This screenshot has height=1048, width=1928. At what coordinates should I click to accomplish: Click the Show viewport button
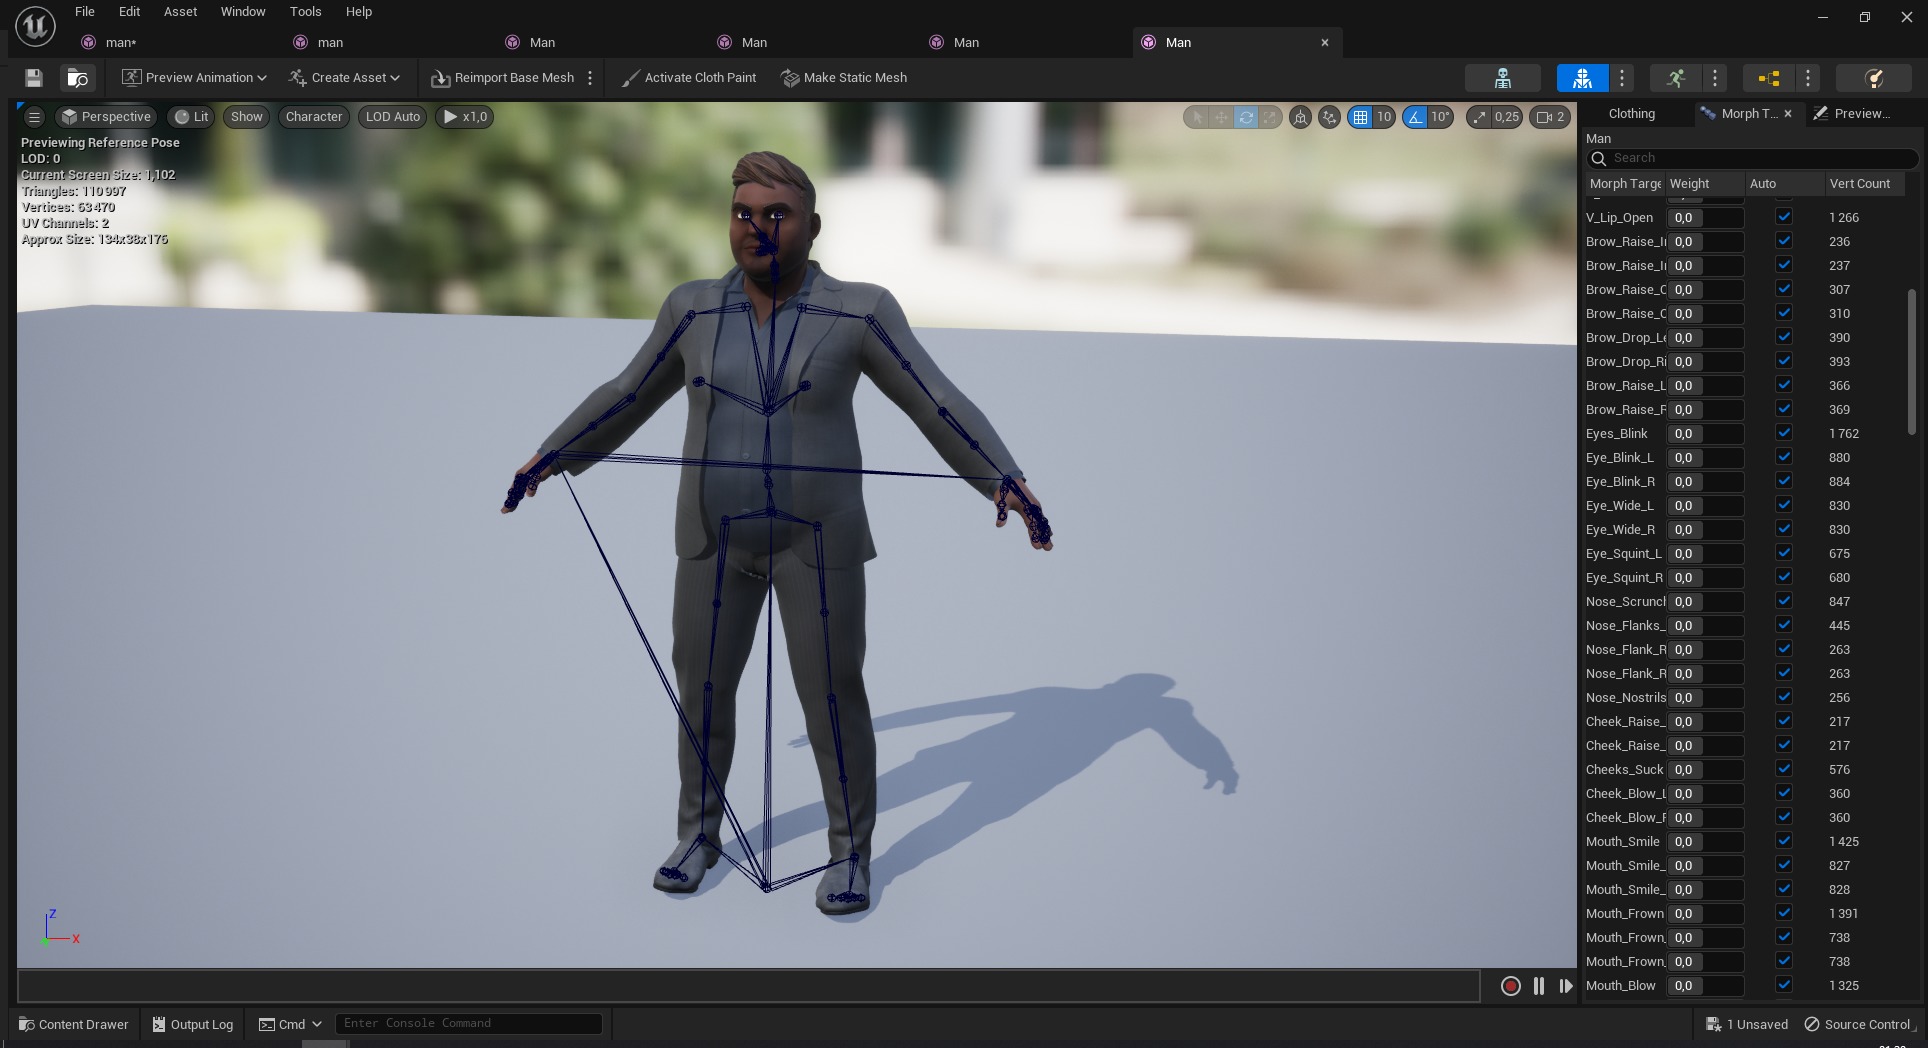click(x=246, y=117)
